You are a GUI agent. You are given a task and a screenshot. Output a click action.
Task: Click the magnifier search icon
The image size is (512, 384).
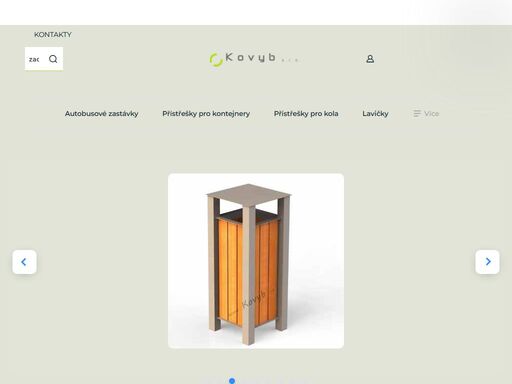53,59
